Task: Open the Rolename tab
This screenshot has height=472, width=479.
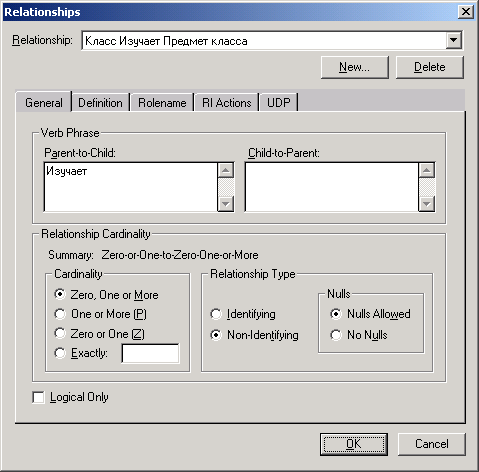Action: 162,102
